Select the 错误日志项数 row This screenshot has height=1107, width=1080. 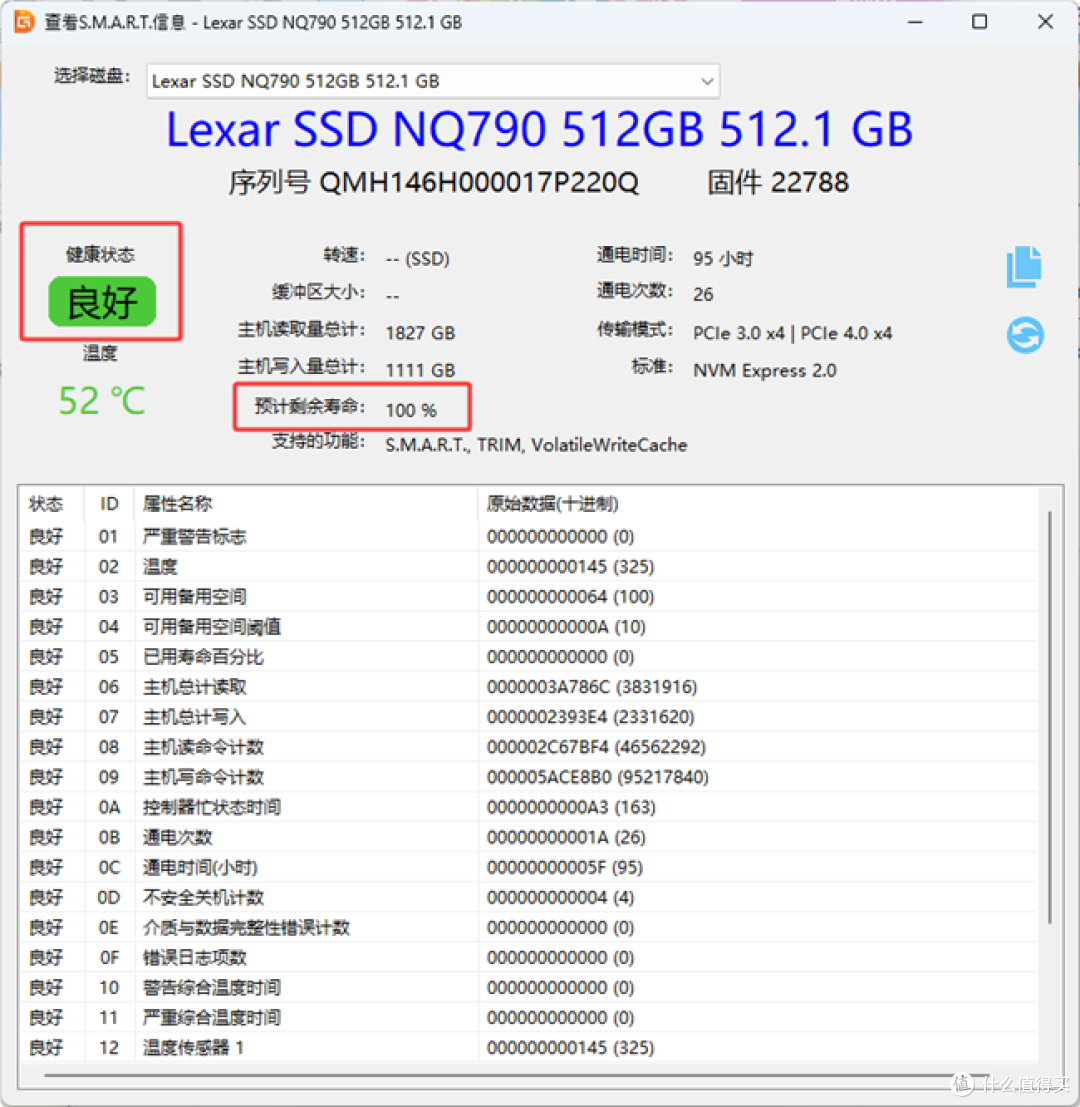pyautogui.click(x=528, y=957)
